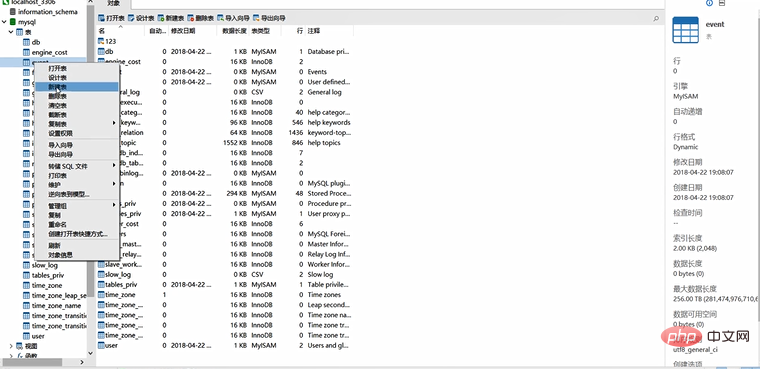Choose 对象信息 in the context menu

click(77, 255)
